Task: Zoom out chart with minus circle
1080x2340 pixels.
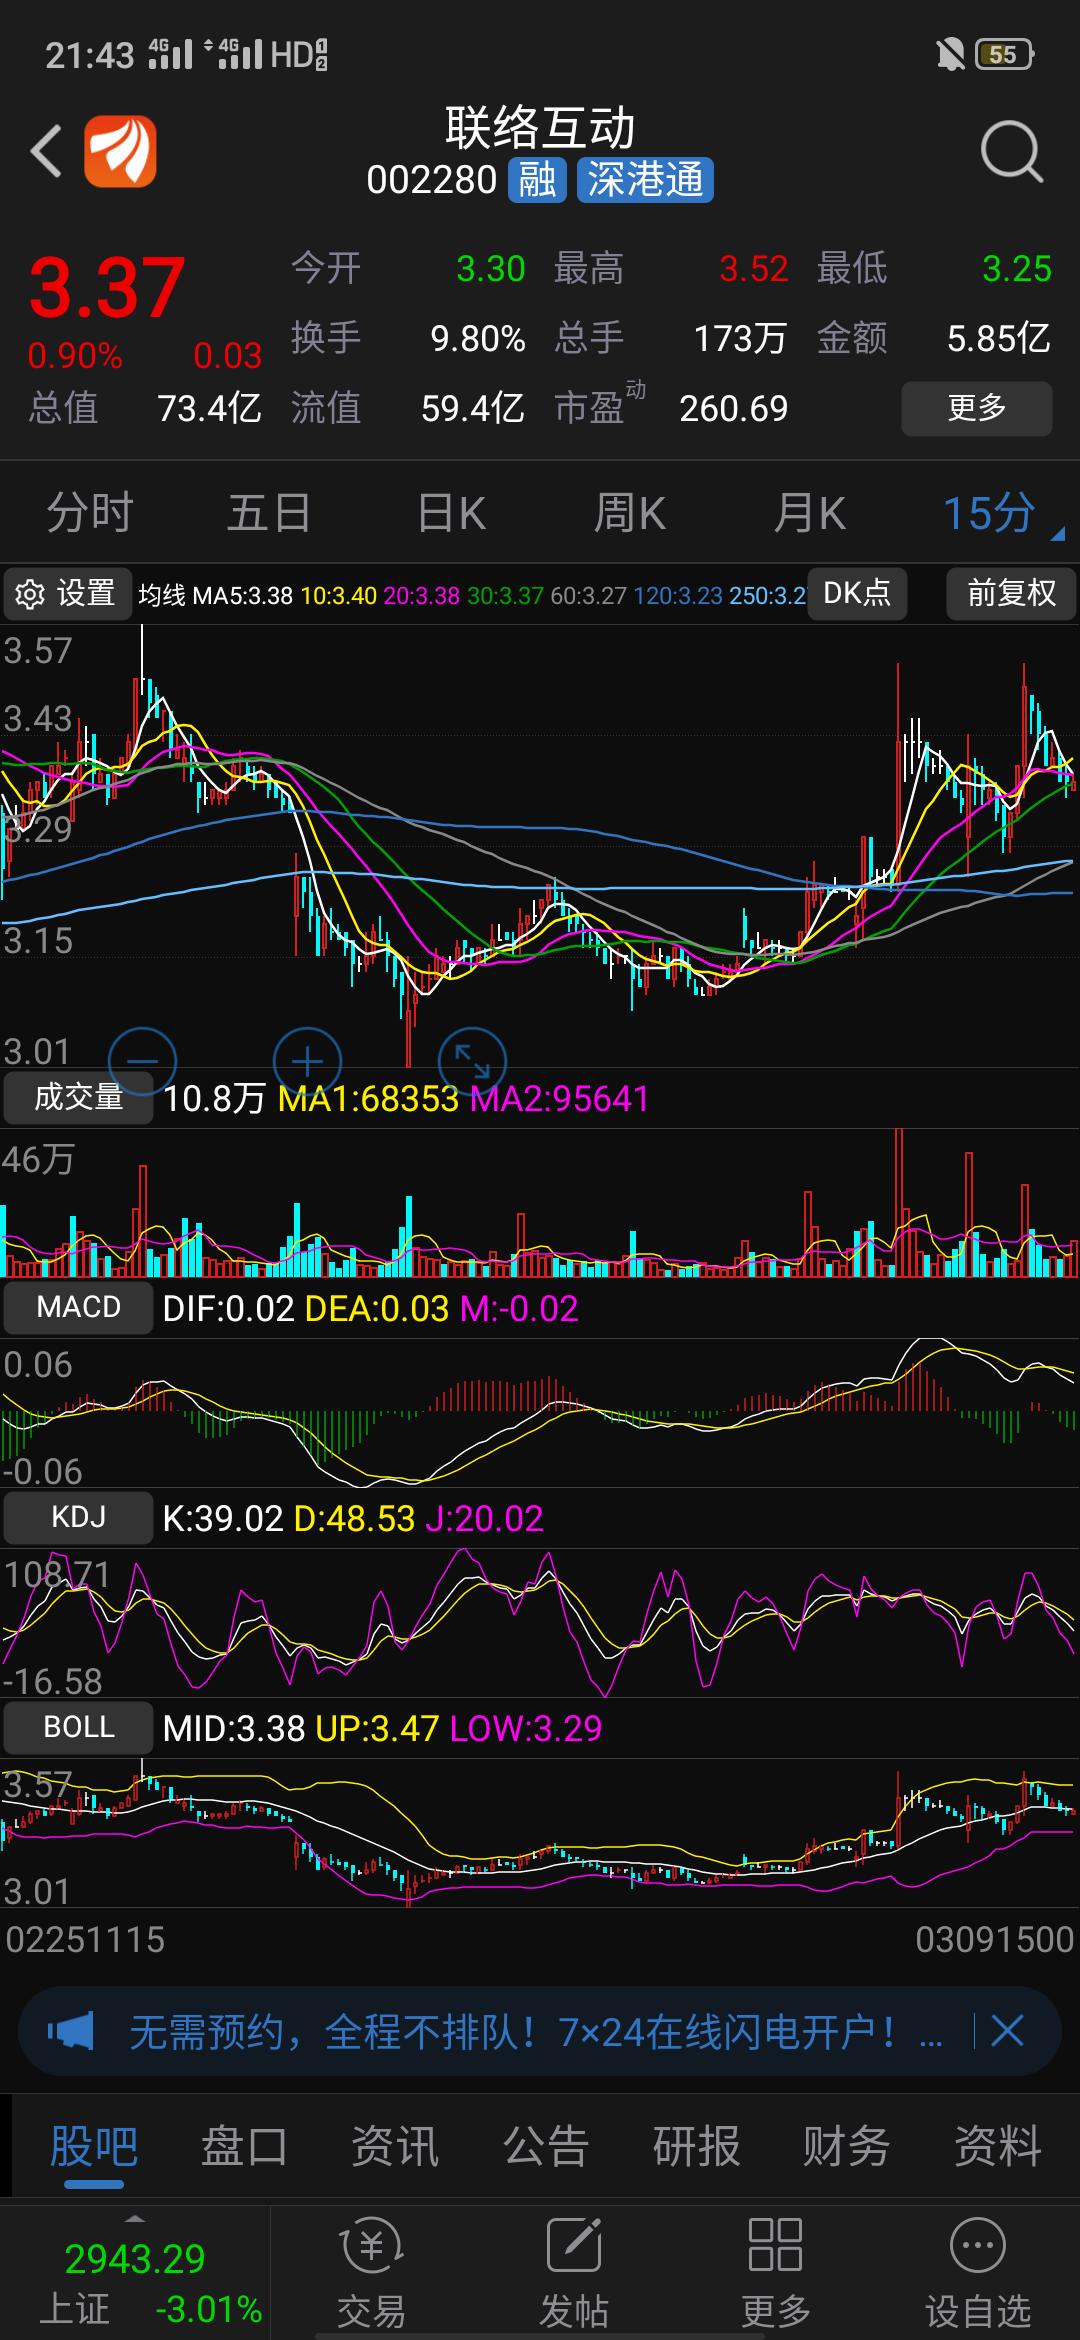Action: click(x=142, y=1060)
